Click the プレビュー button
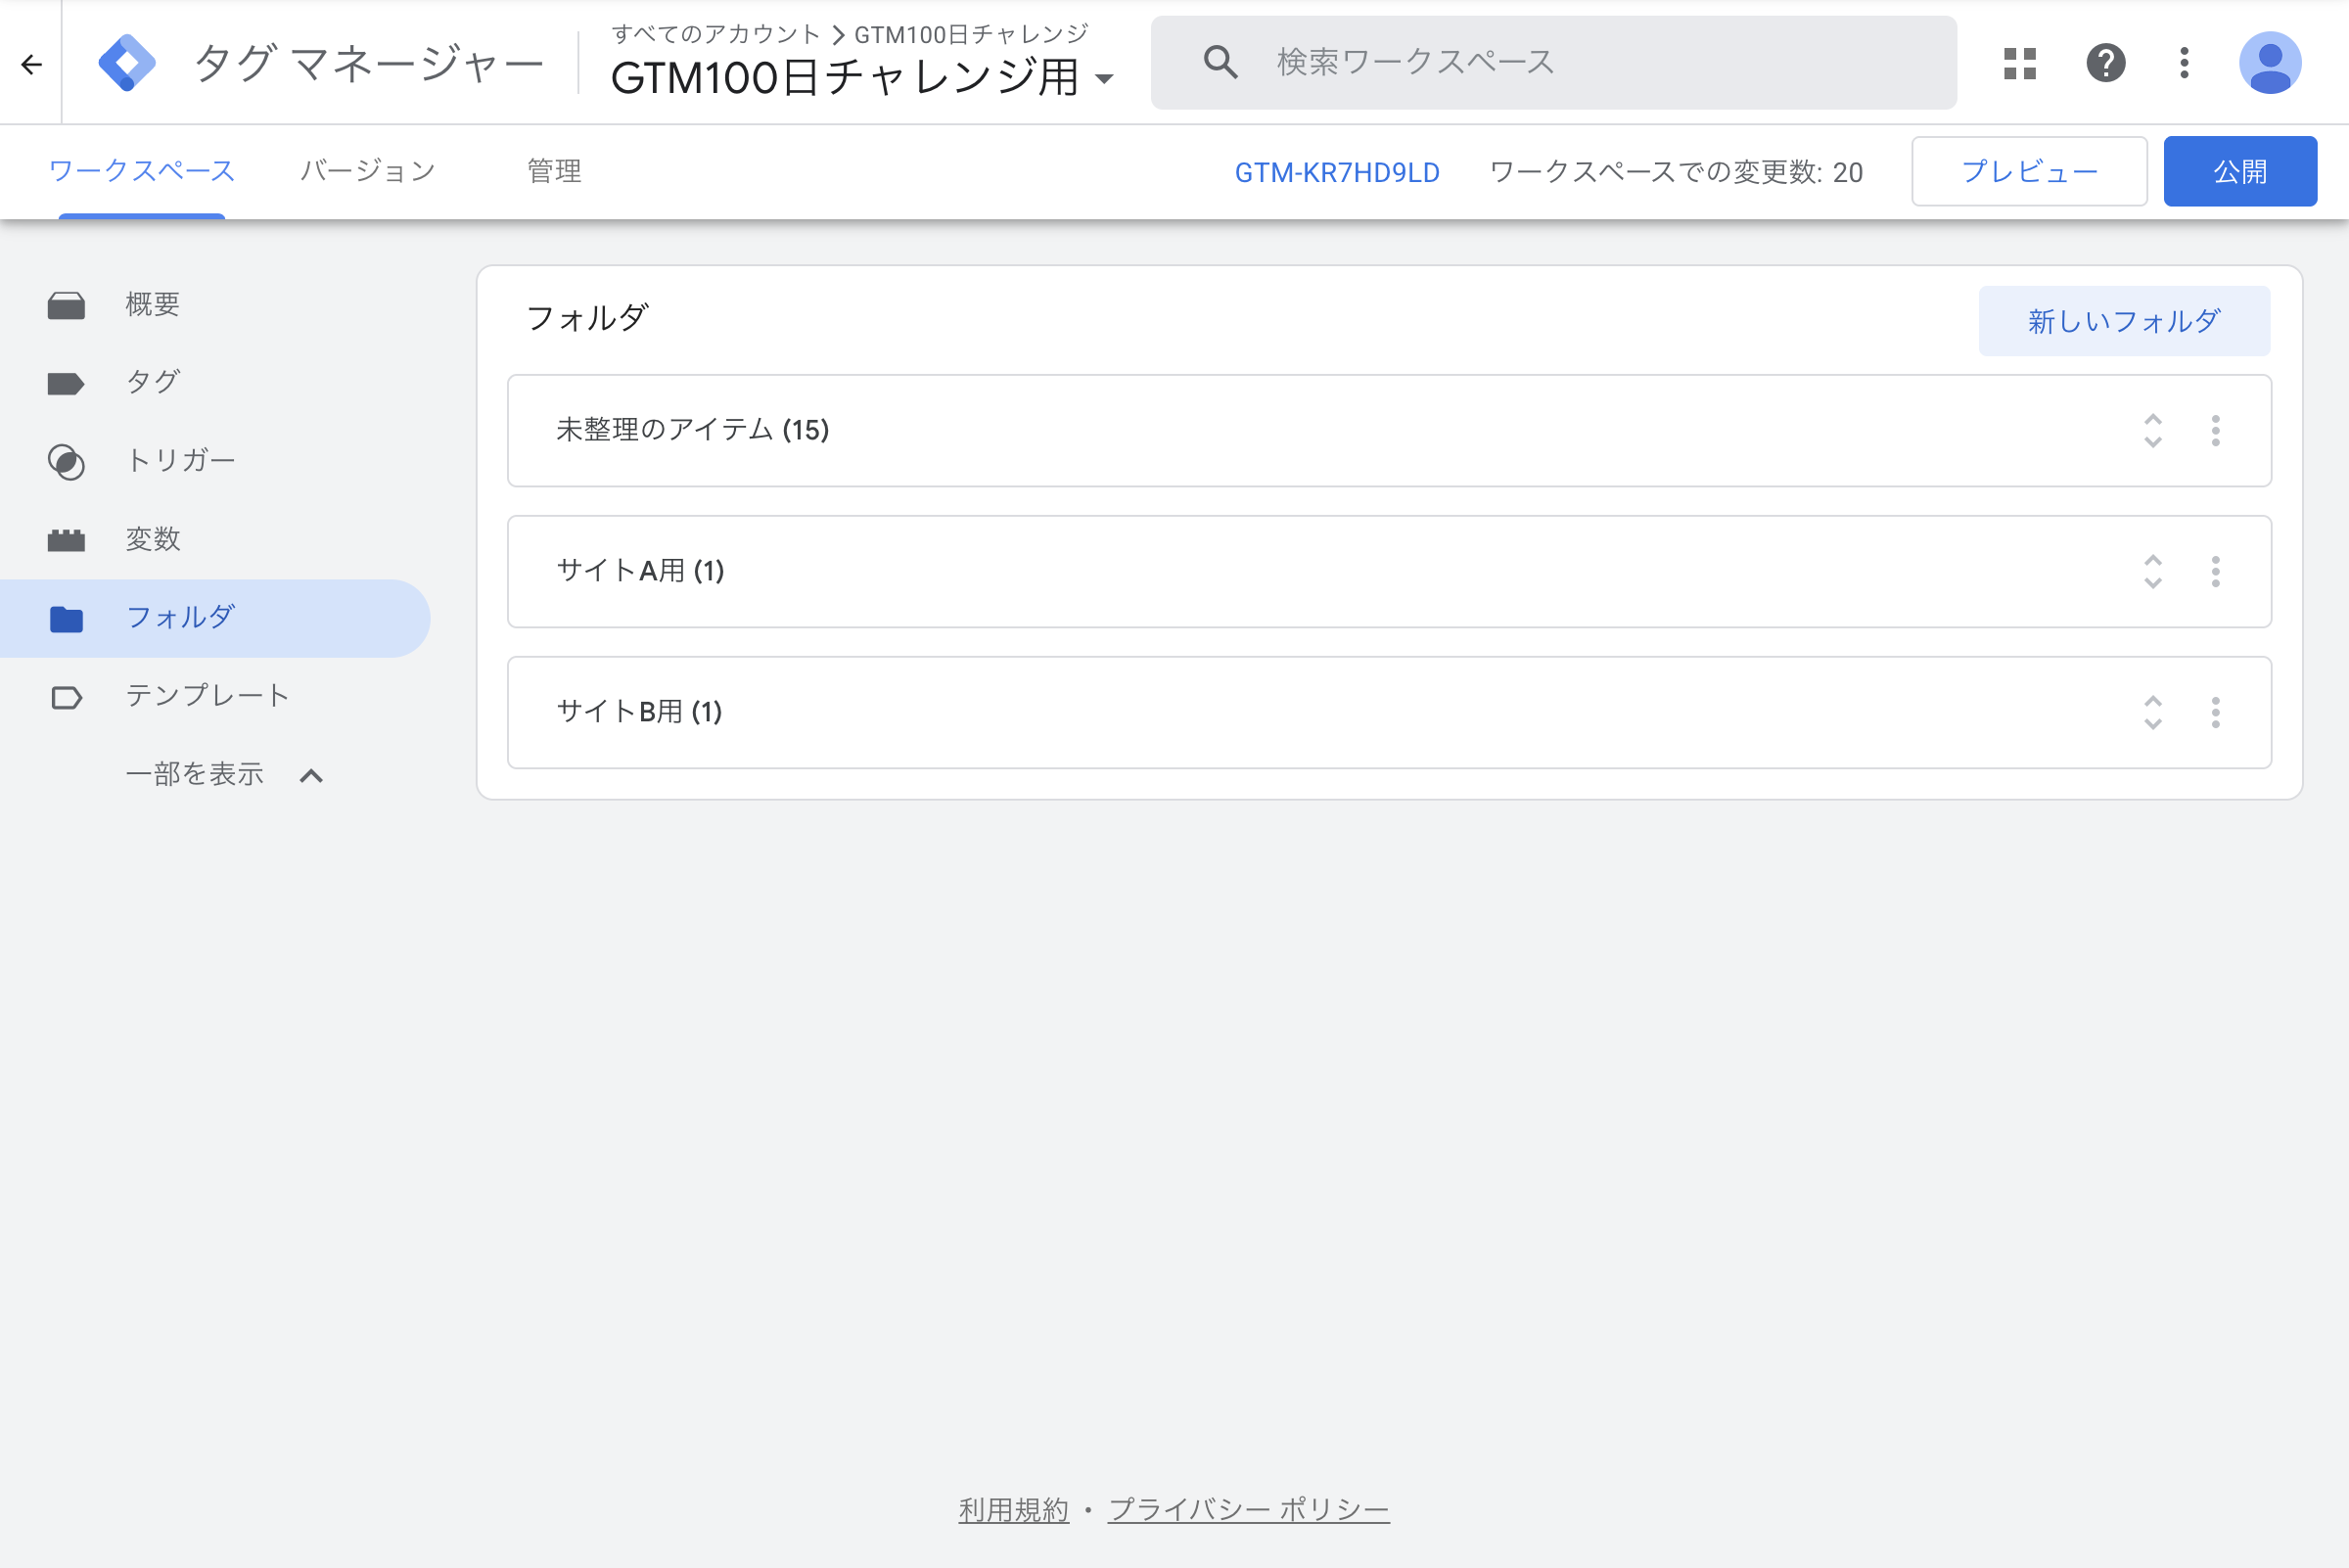The image size is (2349, 1568). click(x=2029, y=171)
